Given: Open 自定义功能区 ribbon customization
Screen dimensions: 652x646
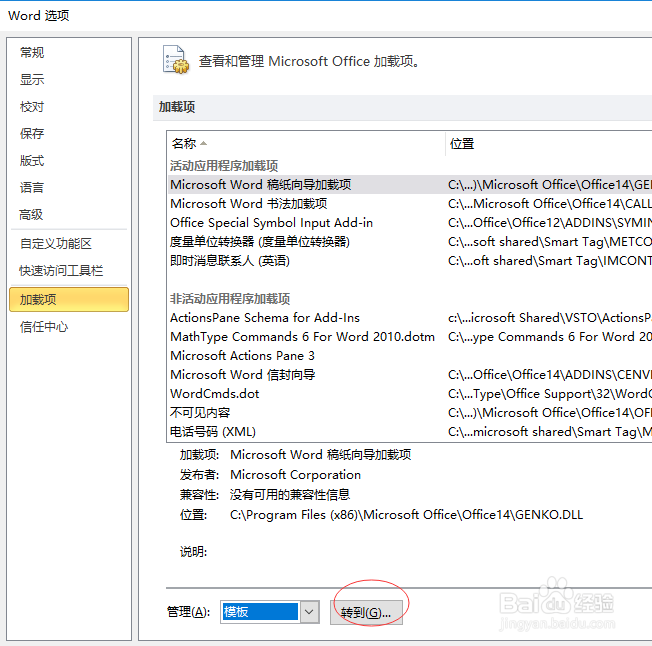Looking at the screenshot, I should coord(56,243).
